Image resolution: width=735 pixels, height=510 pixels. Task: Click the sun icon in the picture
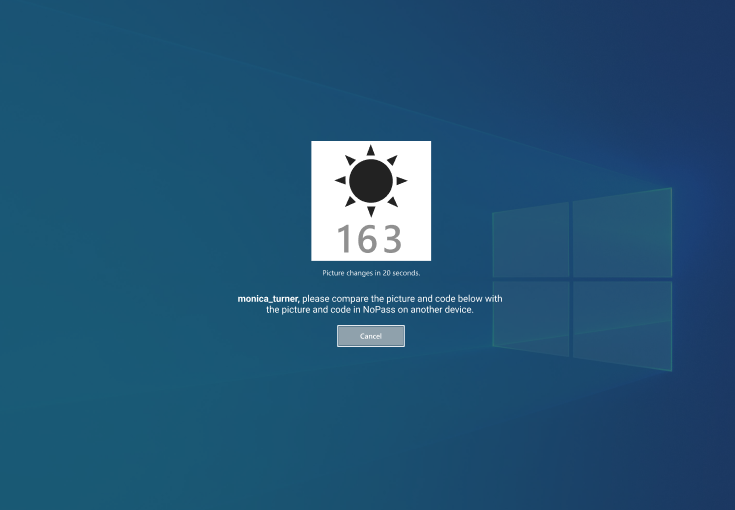[x=371, y=181]
